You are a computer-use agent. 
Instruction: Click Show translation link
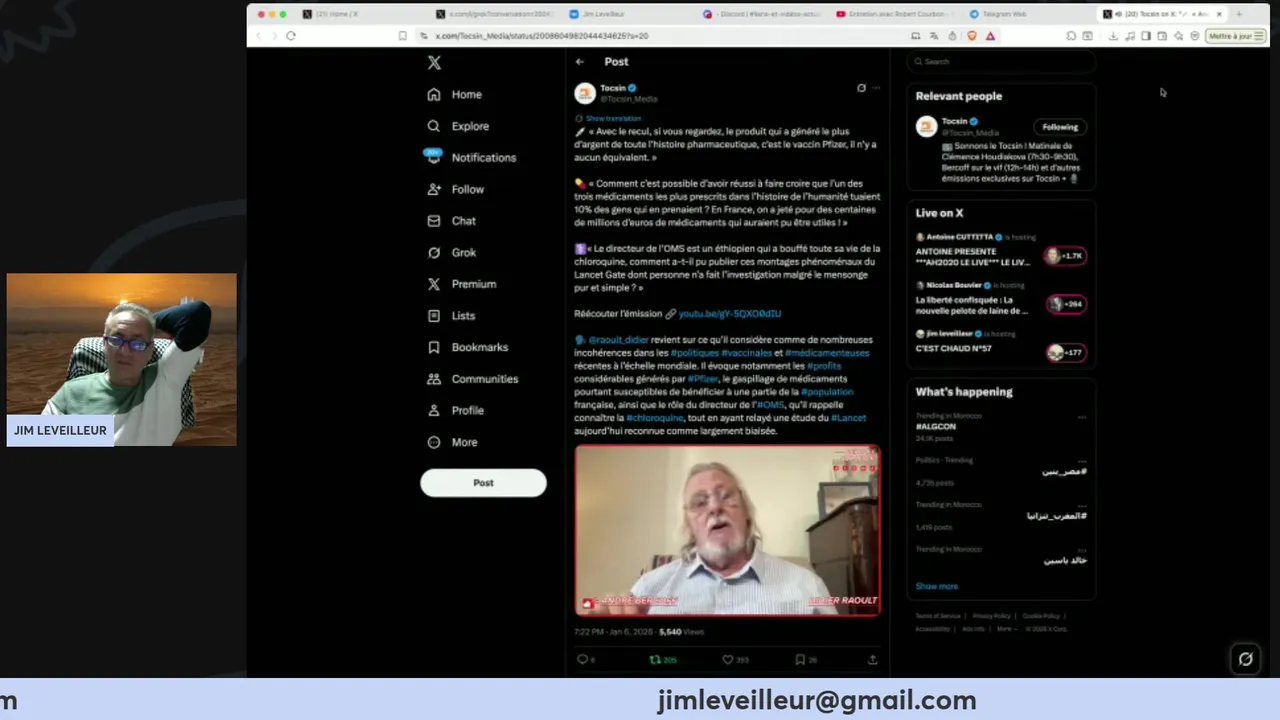pos(613,119)
